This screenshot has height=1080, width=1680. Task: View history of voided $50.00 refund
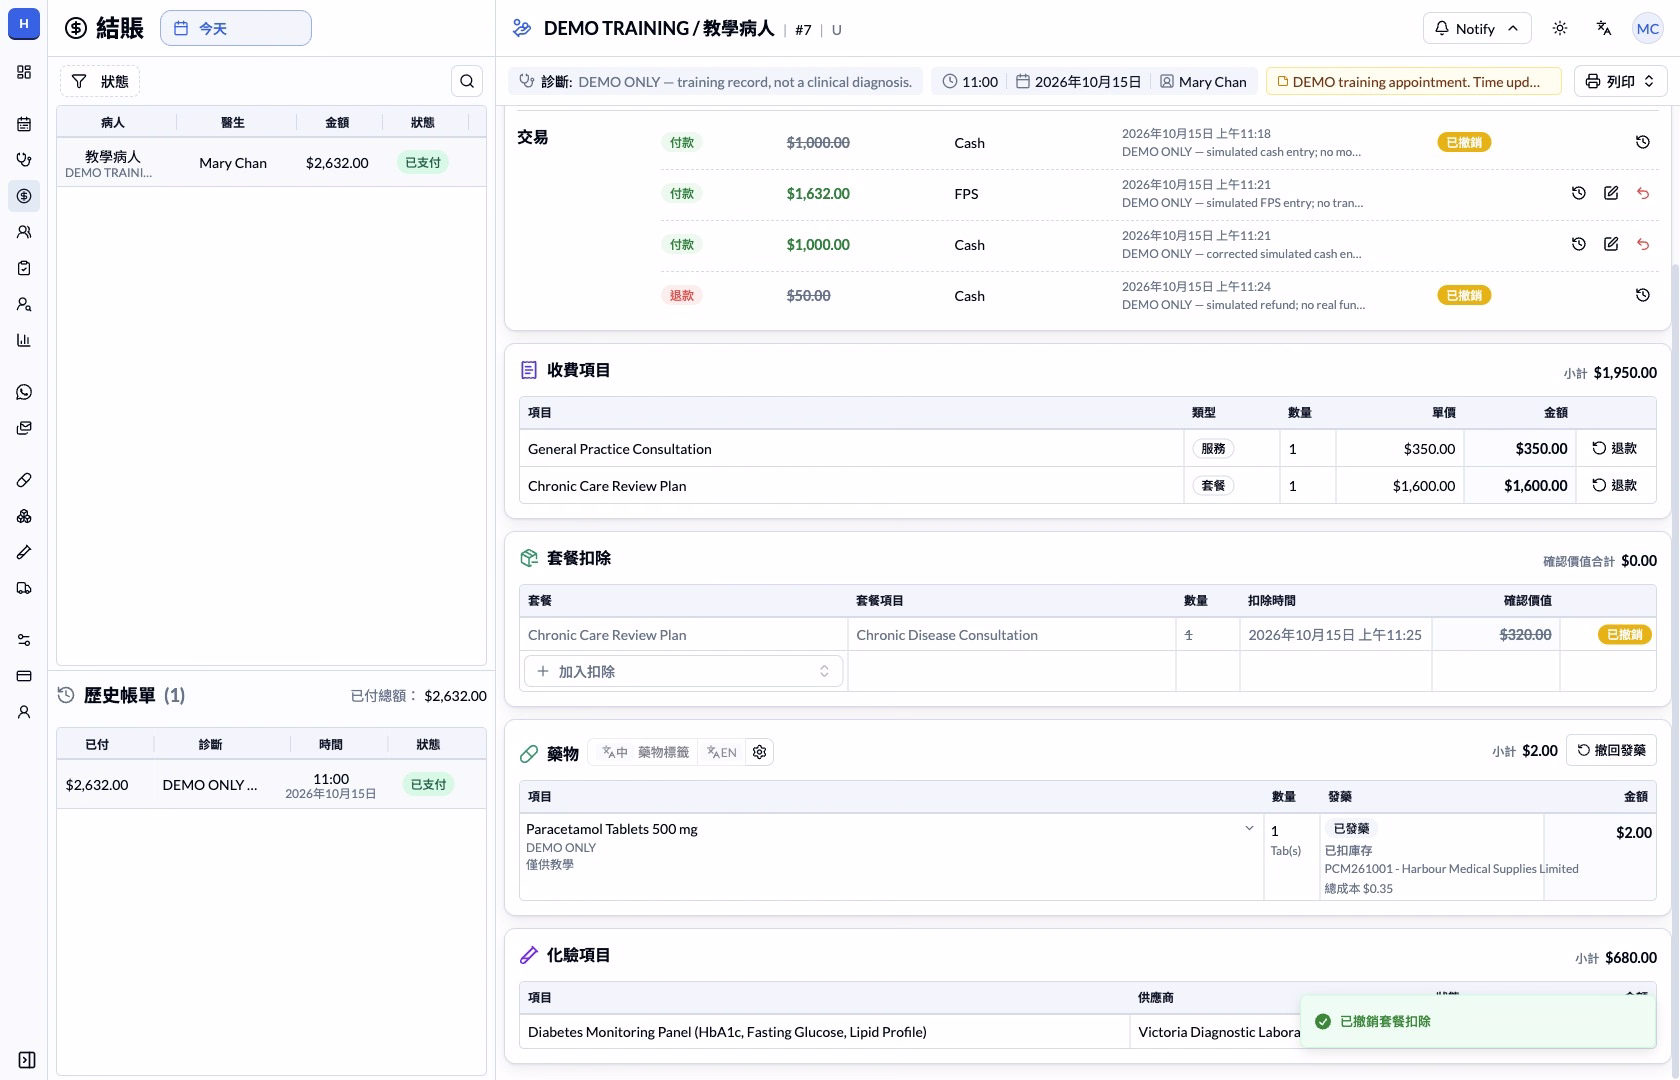pyautogui.click(x=1643, y=295)
